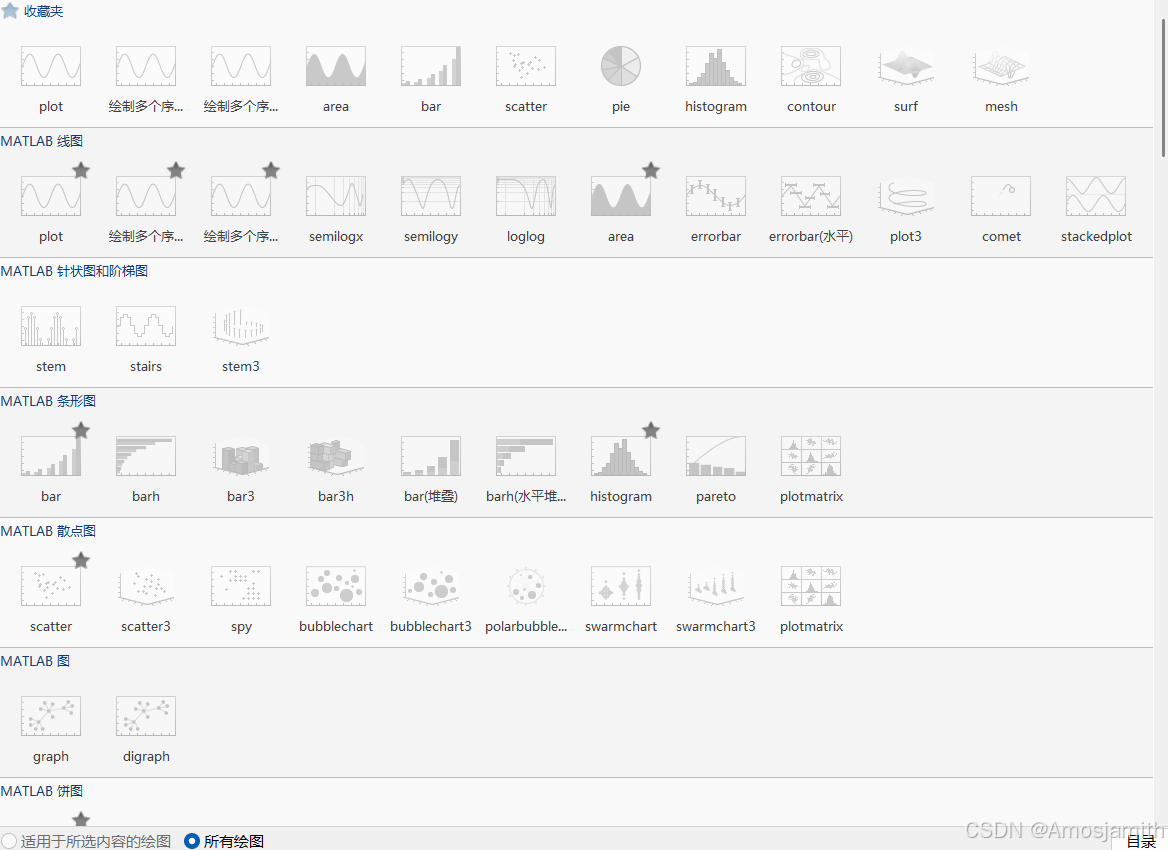Image resolution: width=1168 pixels, height=850 pixels.
Task: Pick the loglog plot icon
Action: click(x=526, y=197)
